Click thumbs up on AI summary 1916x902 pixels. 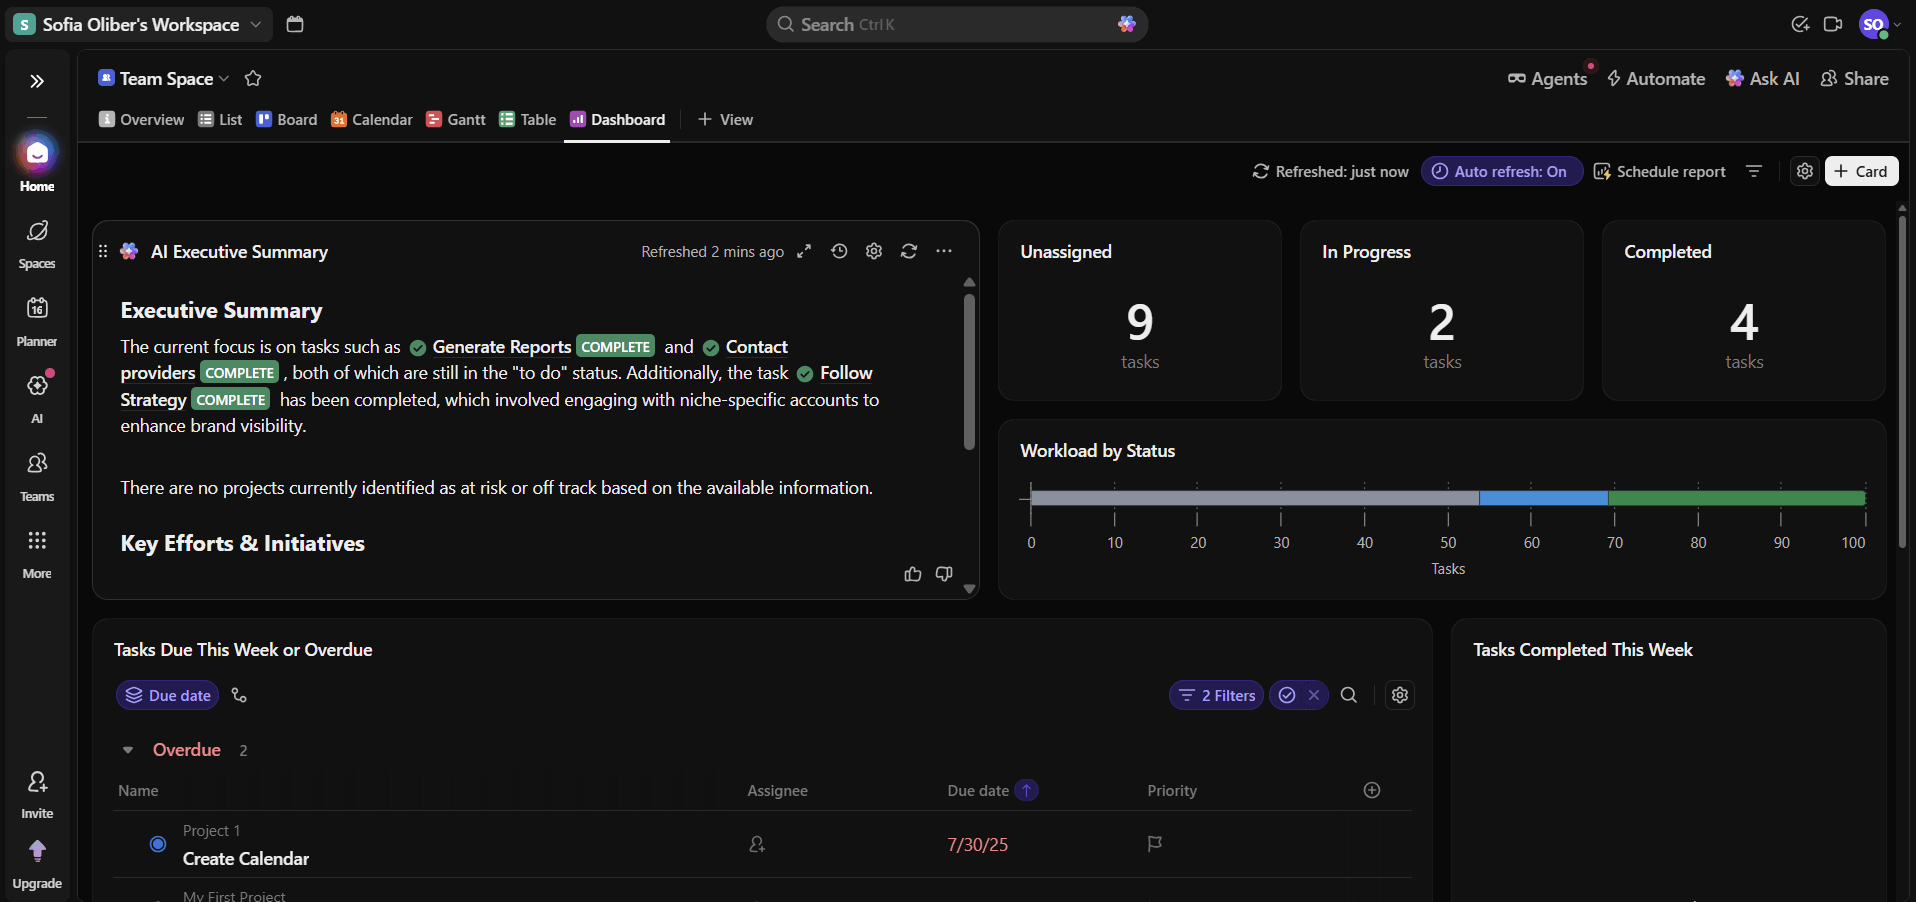click(x=912, y=574)
